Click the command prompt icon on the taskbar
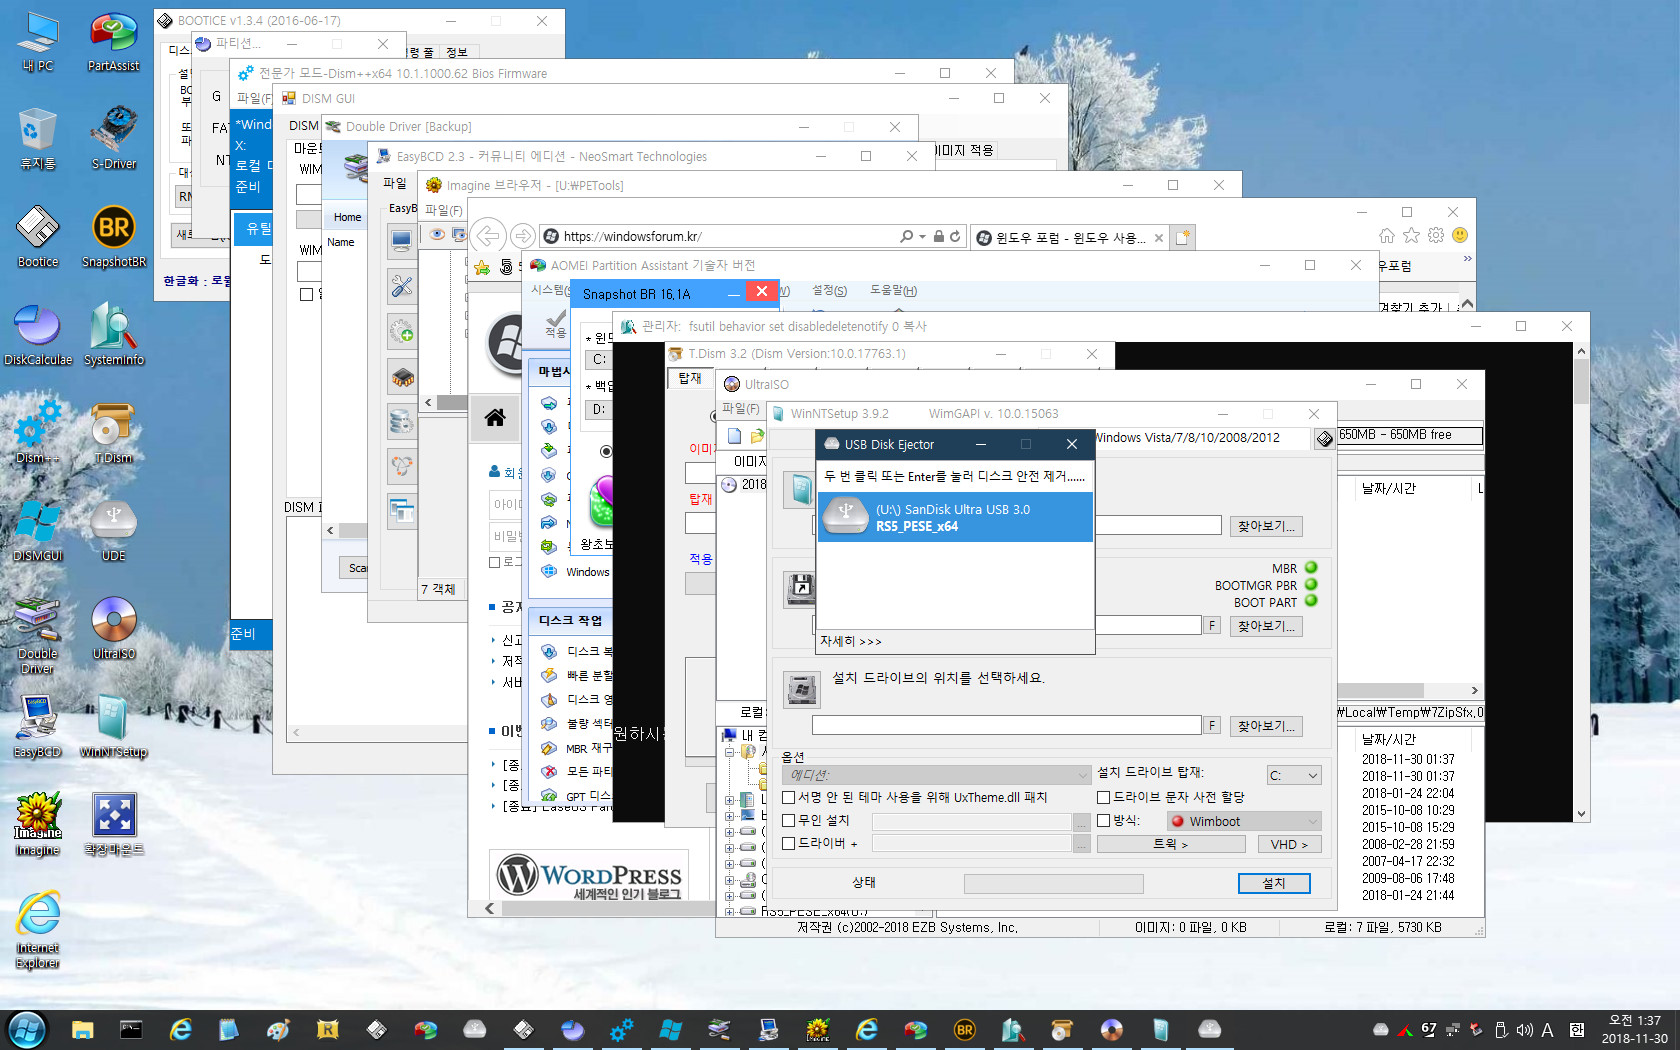Viewport: 1680px width, 1050px height. (x=131, y=1030)
